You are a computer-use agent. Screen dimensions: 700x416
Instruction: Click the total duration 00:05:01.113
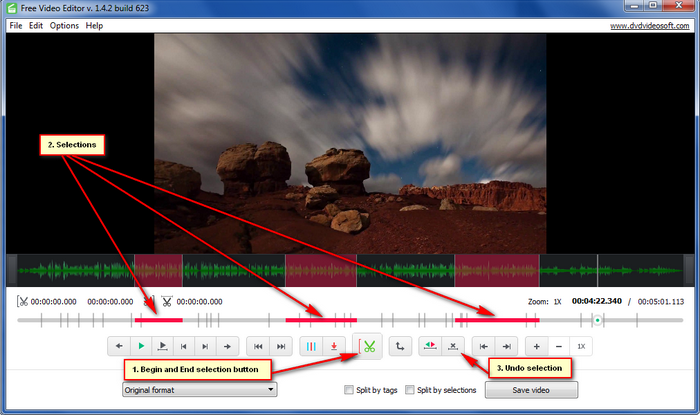tap(661, 302)
